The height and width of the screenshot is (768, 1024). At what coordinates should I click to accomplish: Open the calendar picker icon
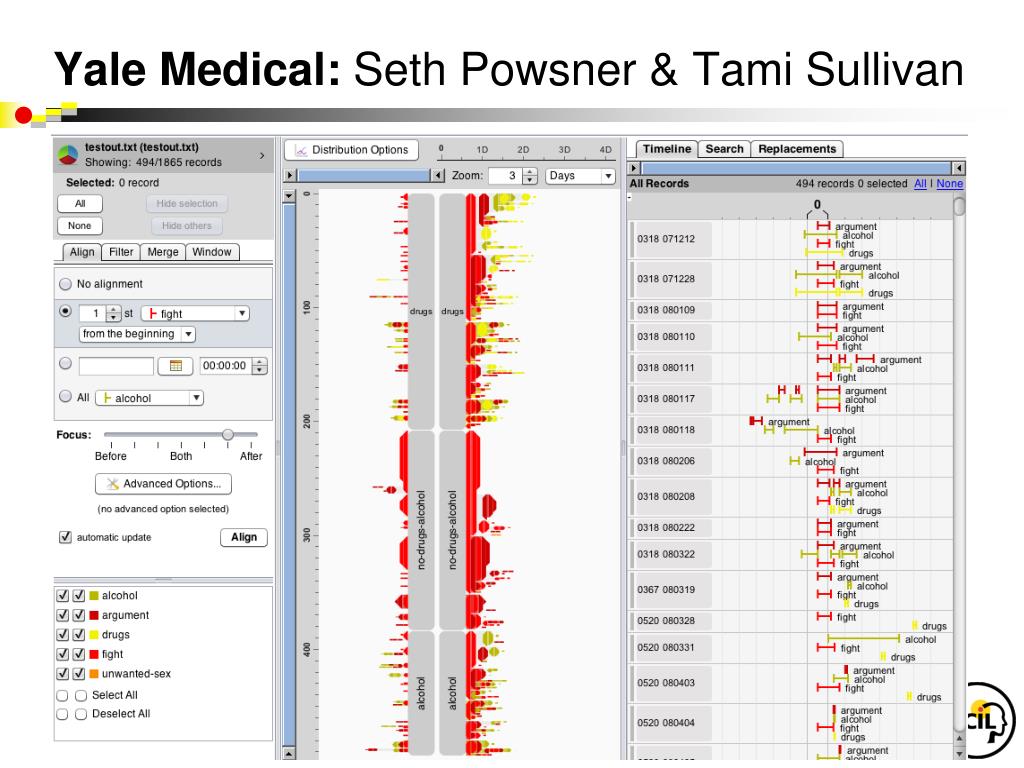pos(175,366)
